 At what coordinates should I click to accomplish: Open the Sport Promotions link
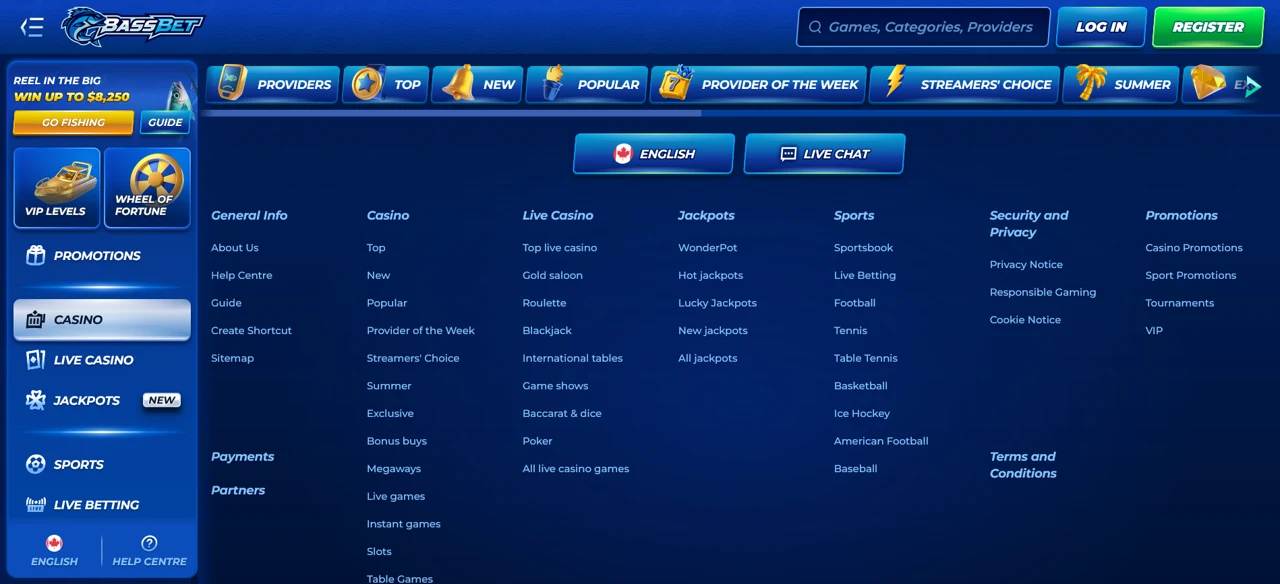point(1190,275)
